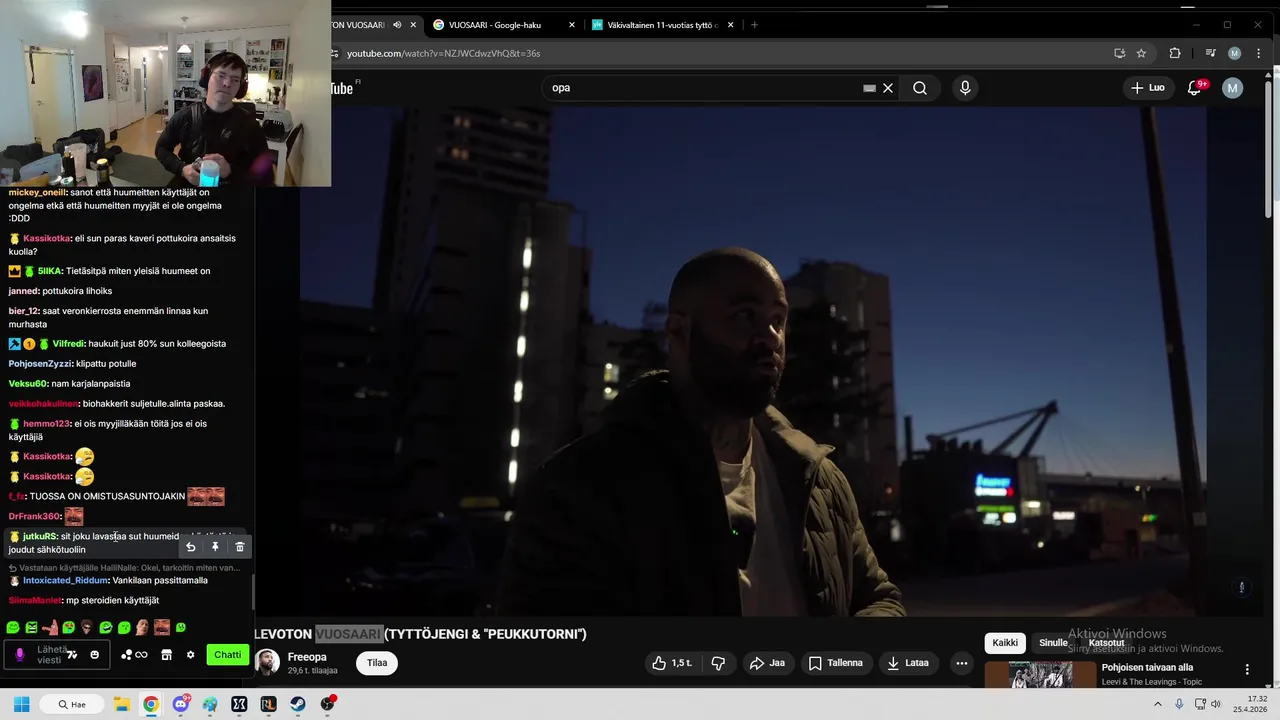
Task: Open options menu for Pohjoisen taivaan alla
Action: tap(1247, 669)
